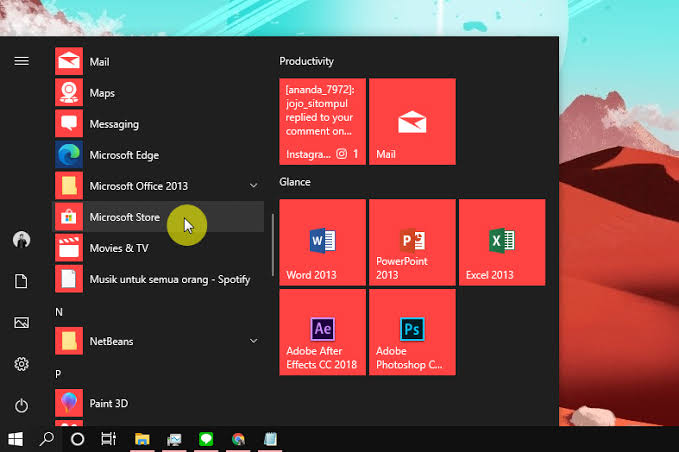Jump to letter P section header

pyautogui.click(x=58, y=374)
